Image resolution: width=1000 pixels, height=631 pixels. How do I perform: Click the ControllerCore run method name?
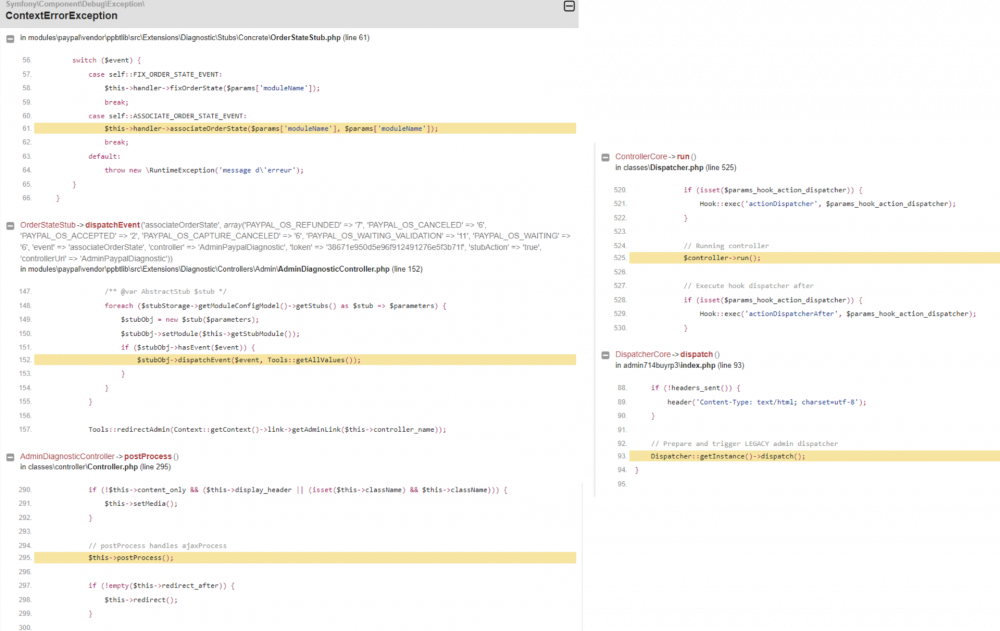point(683,156)
